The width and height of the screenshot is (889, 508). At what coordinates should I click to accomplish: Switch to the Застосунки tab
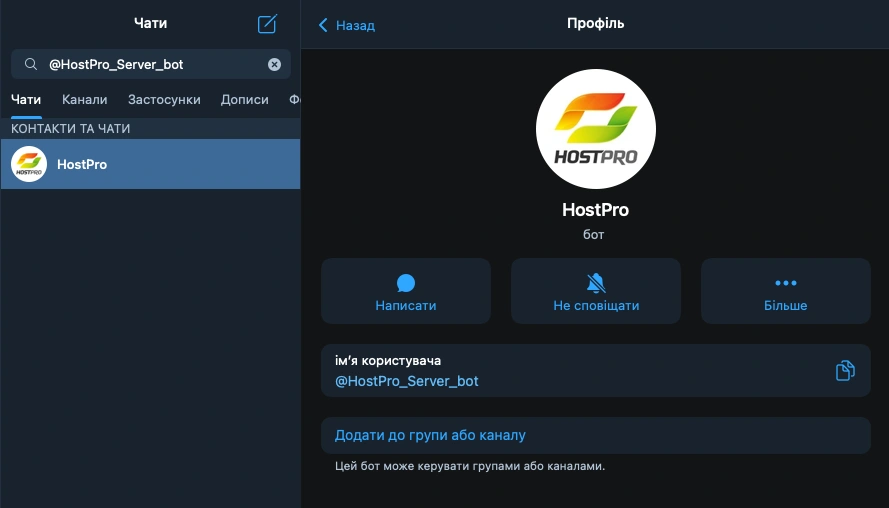[x=164, y=100]
